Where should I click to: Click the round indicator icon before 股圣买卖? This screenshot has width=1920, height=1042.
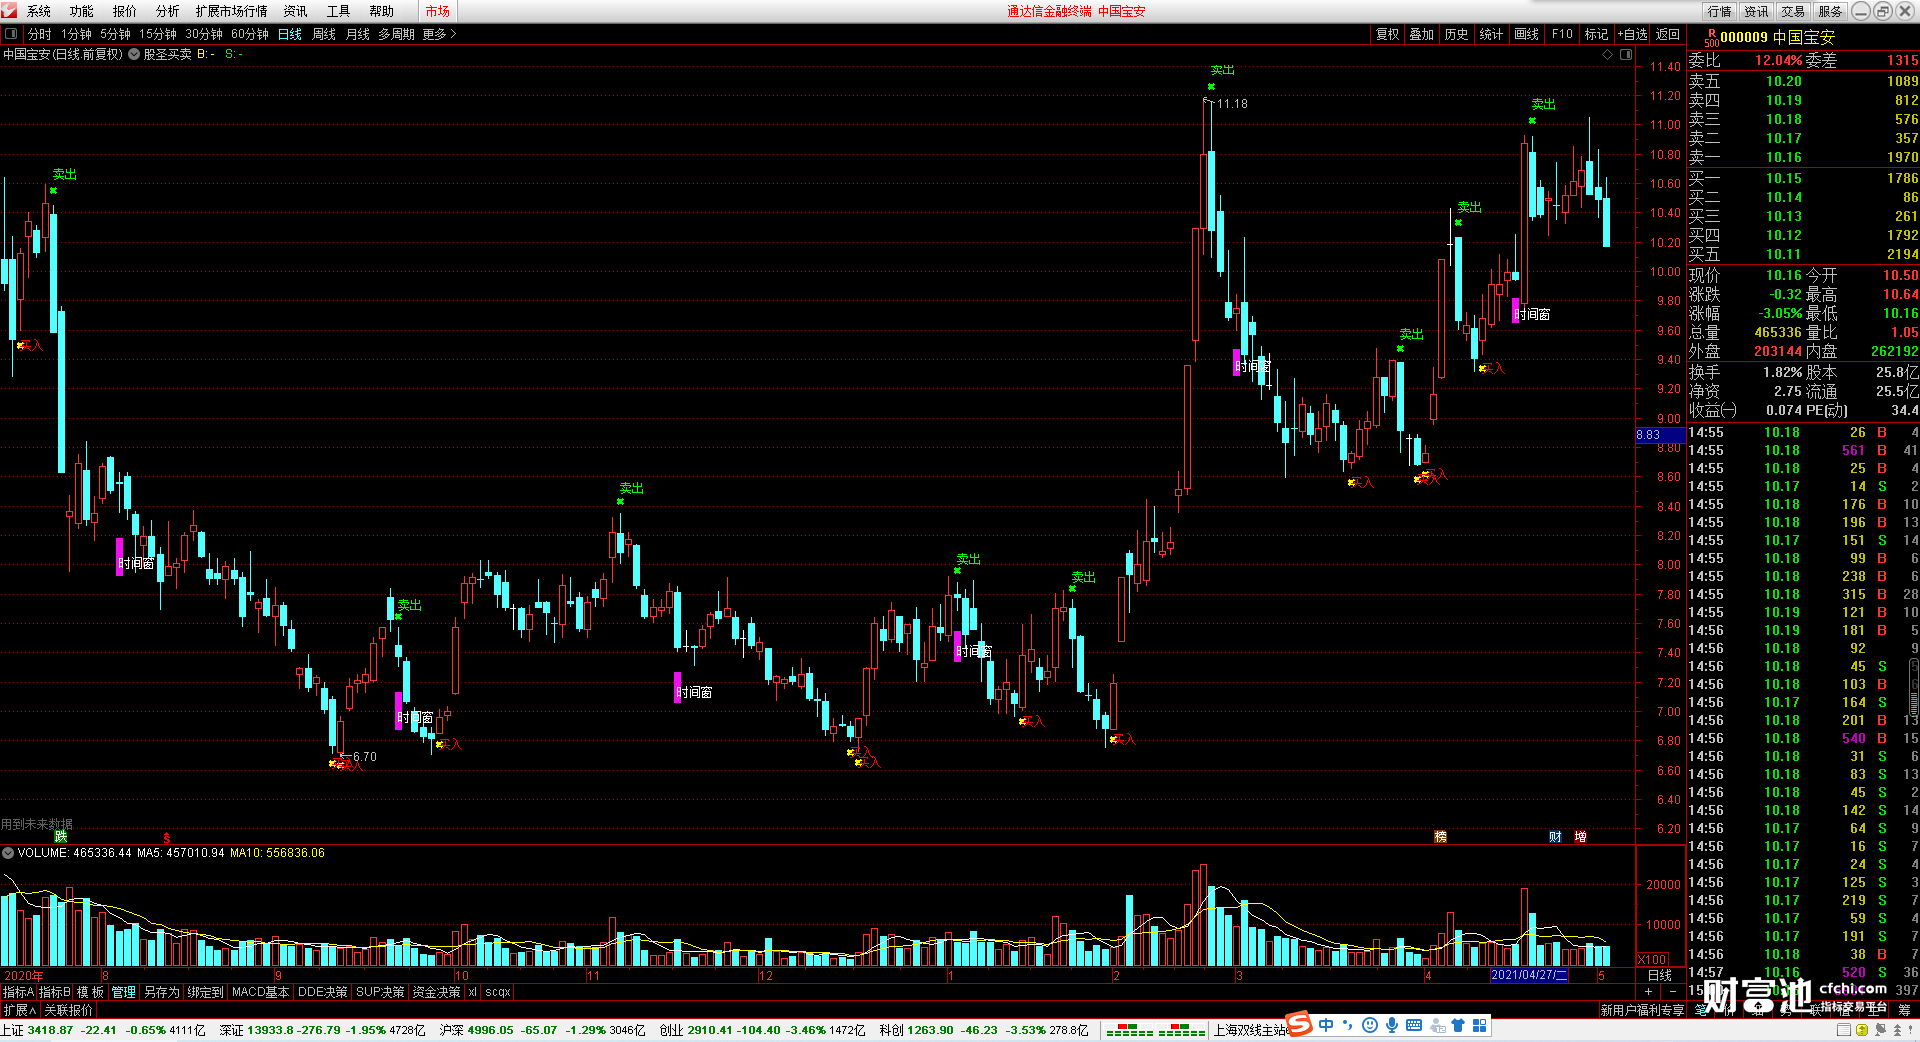[134, 55]
